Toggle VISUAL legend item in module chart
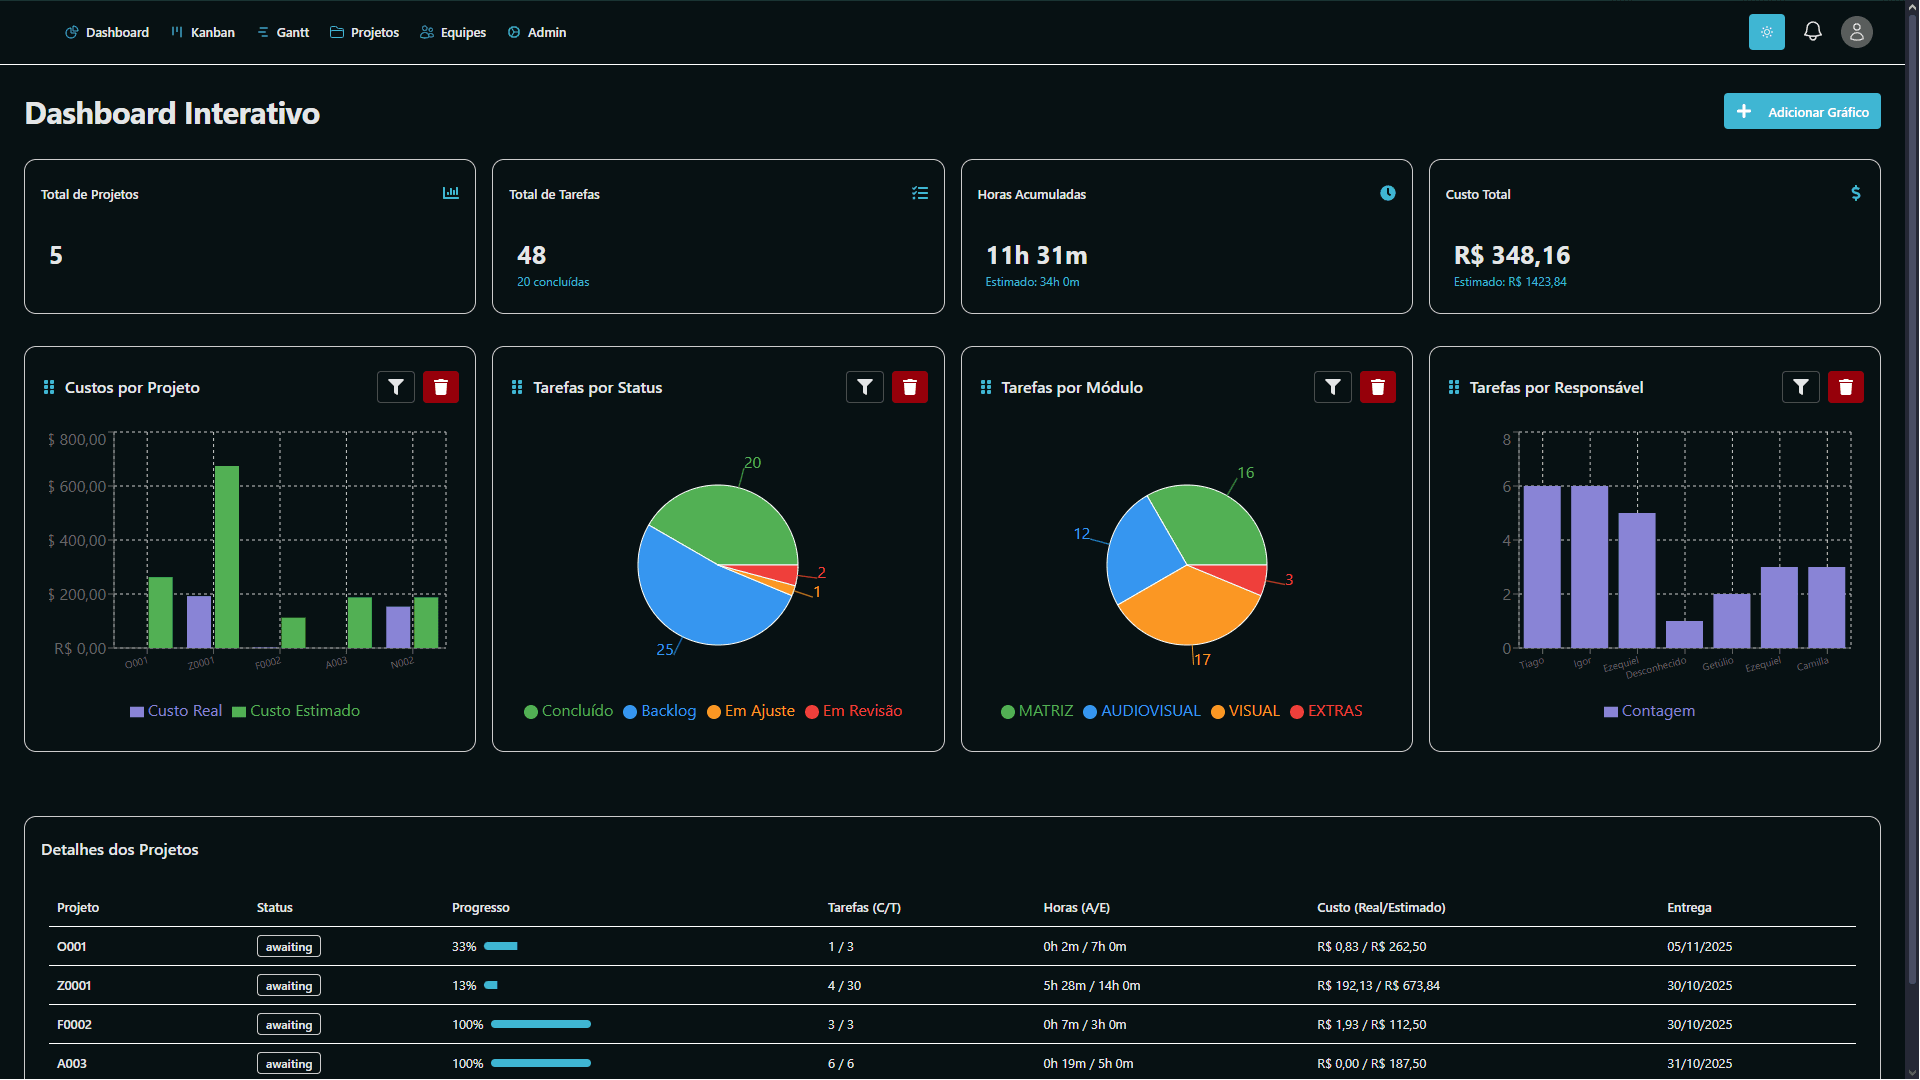Screen dimensions: 1920x1080 pos(1245,711)
